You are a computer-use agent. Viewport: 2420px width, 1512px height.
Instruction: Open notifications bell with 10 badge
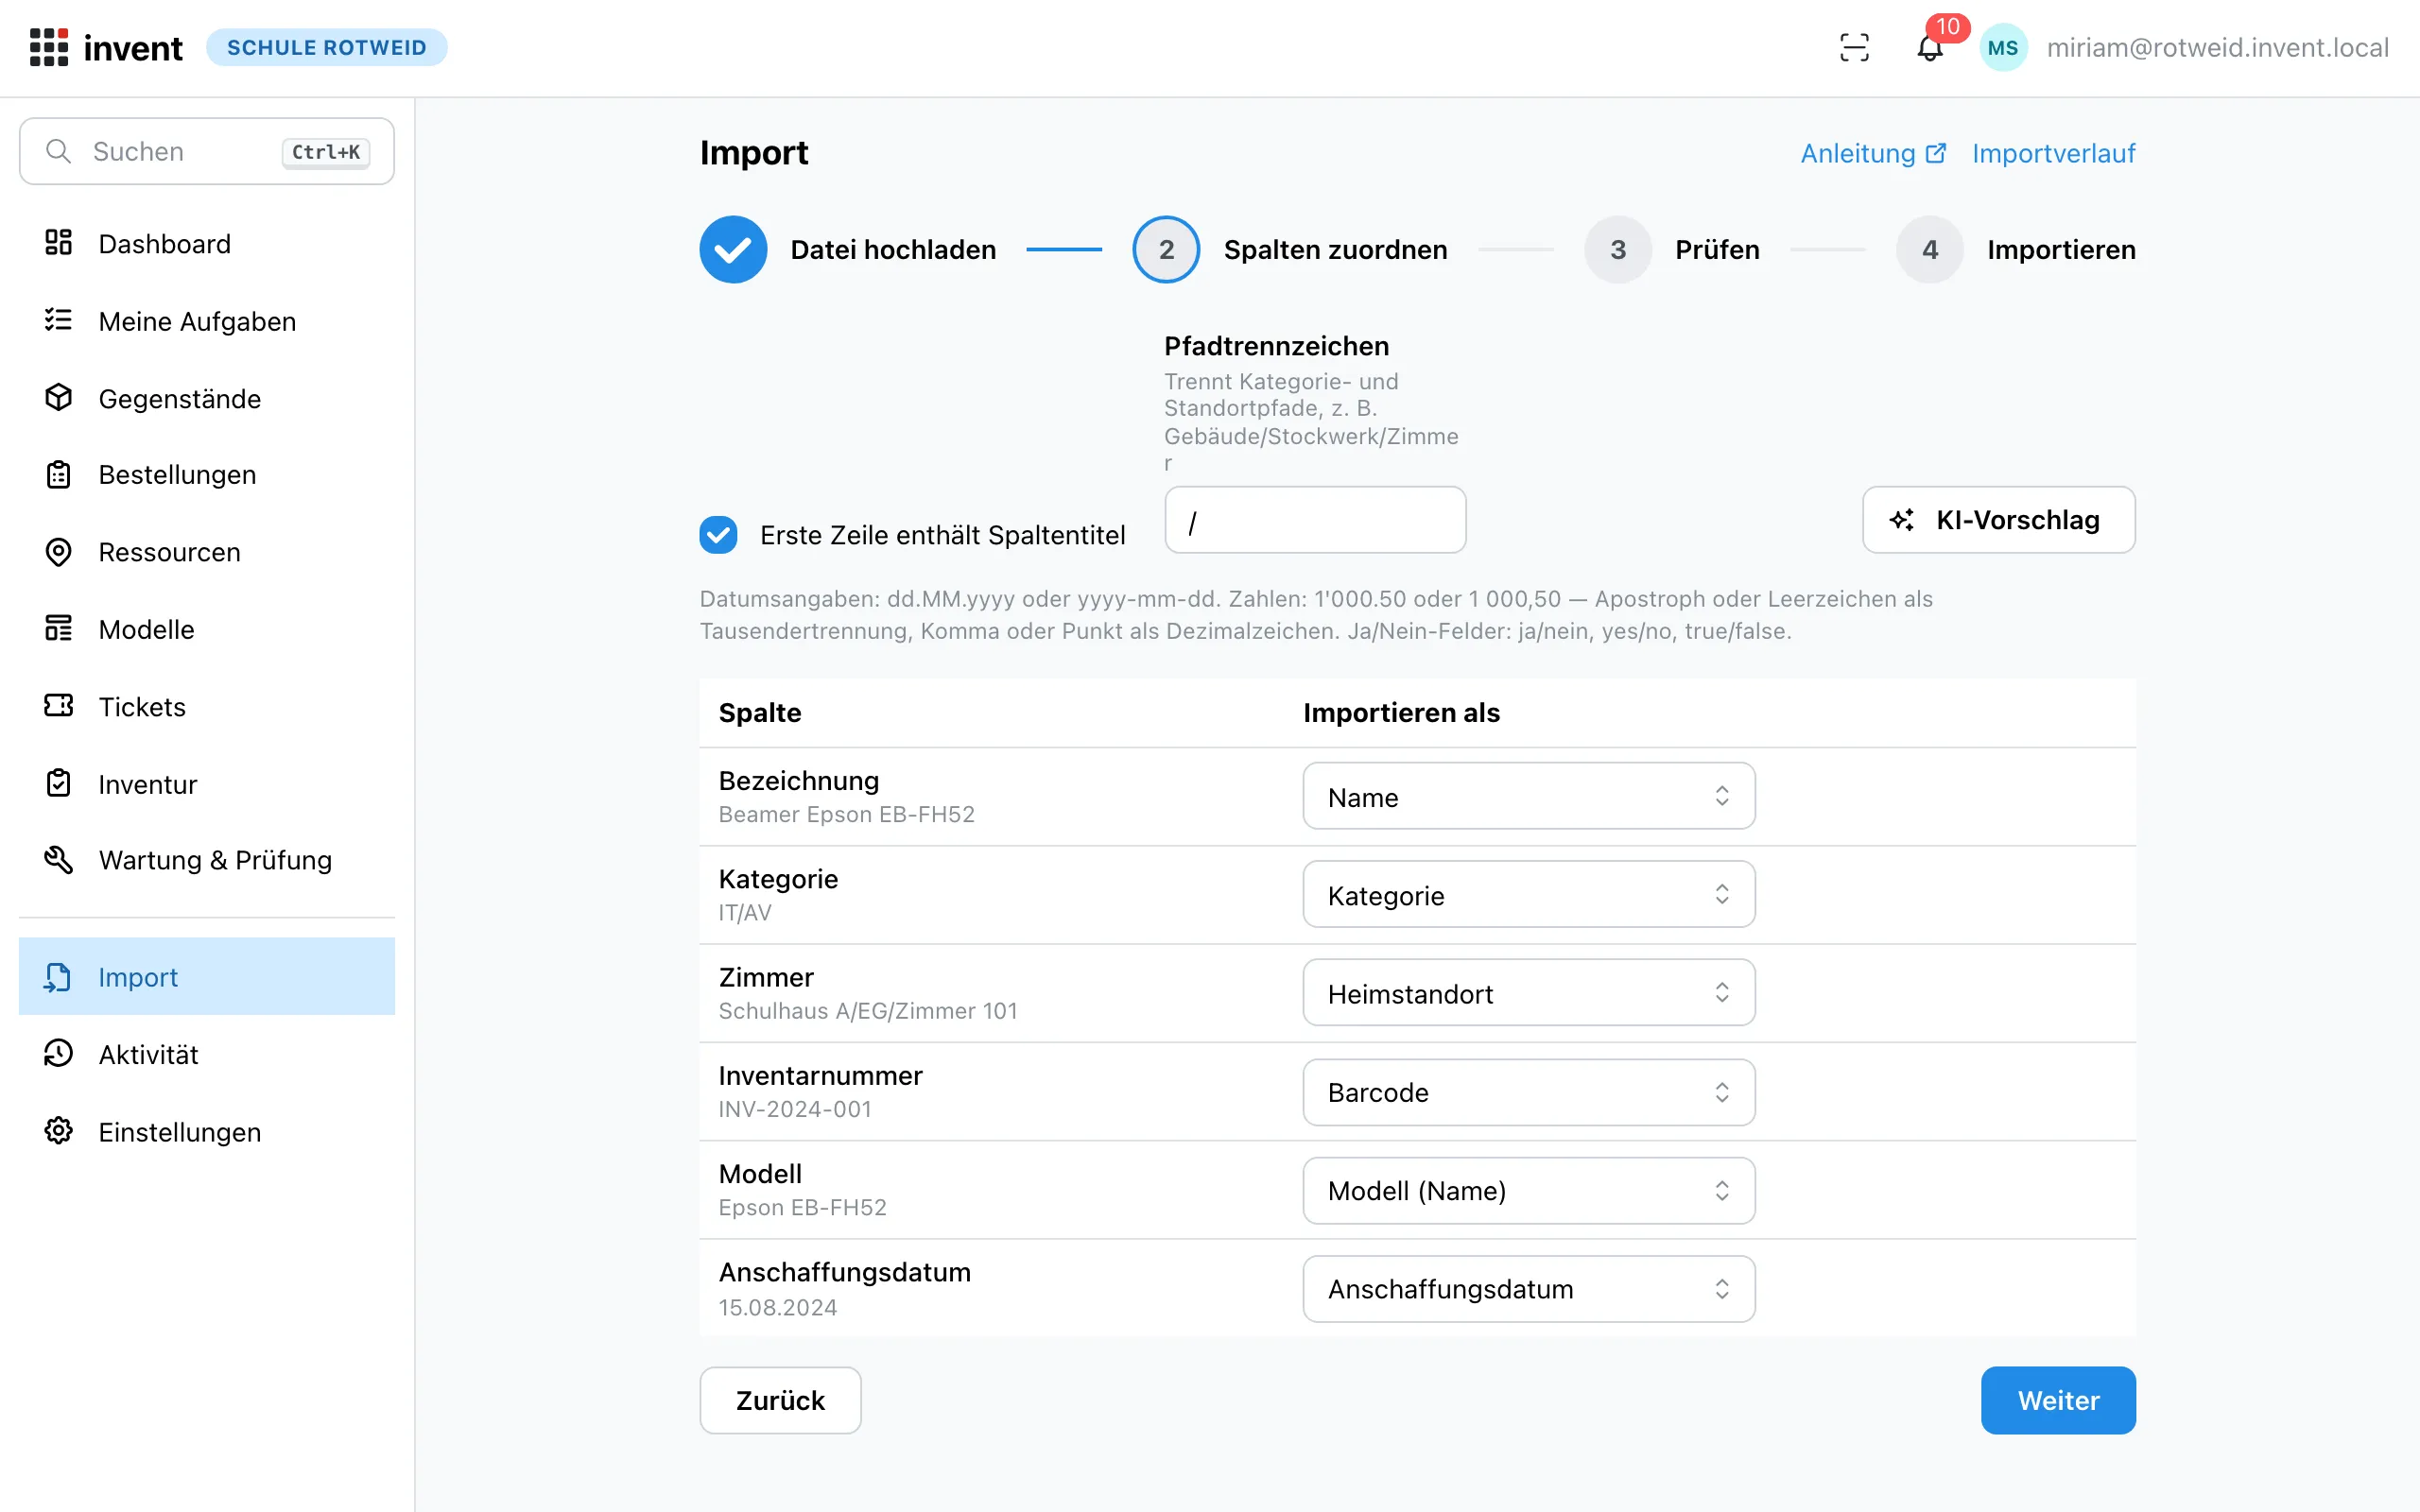[1930, 47]
